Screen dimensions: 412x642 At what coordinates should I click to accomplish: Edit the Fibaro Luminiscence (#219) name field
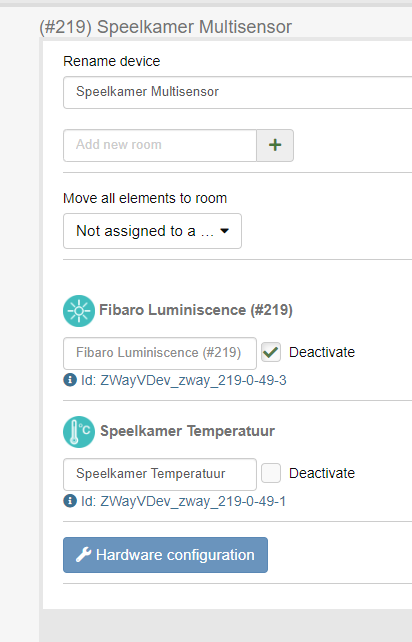[x=160, y=353]
